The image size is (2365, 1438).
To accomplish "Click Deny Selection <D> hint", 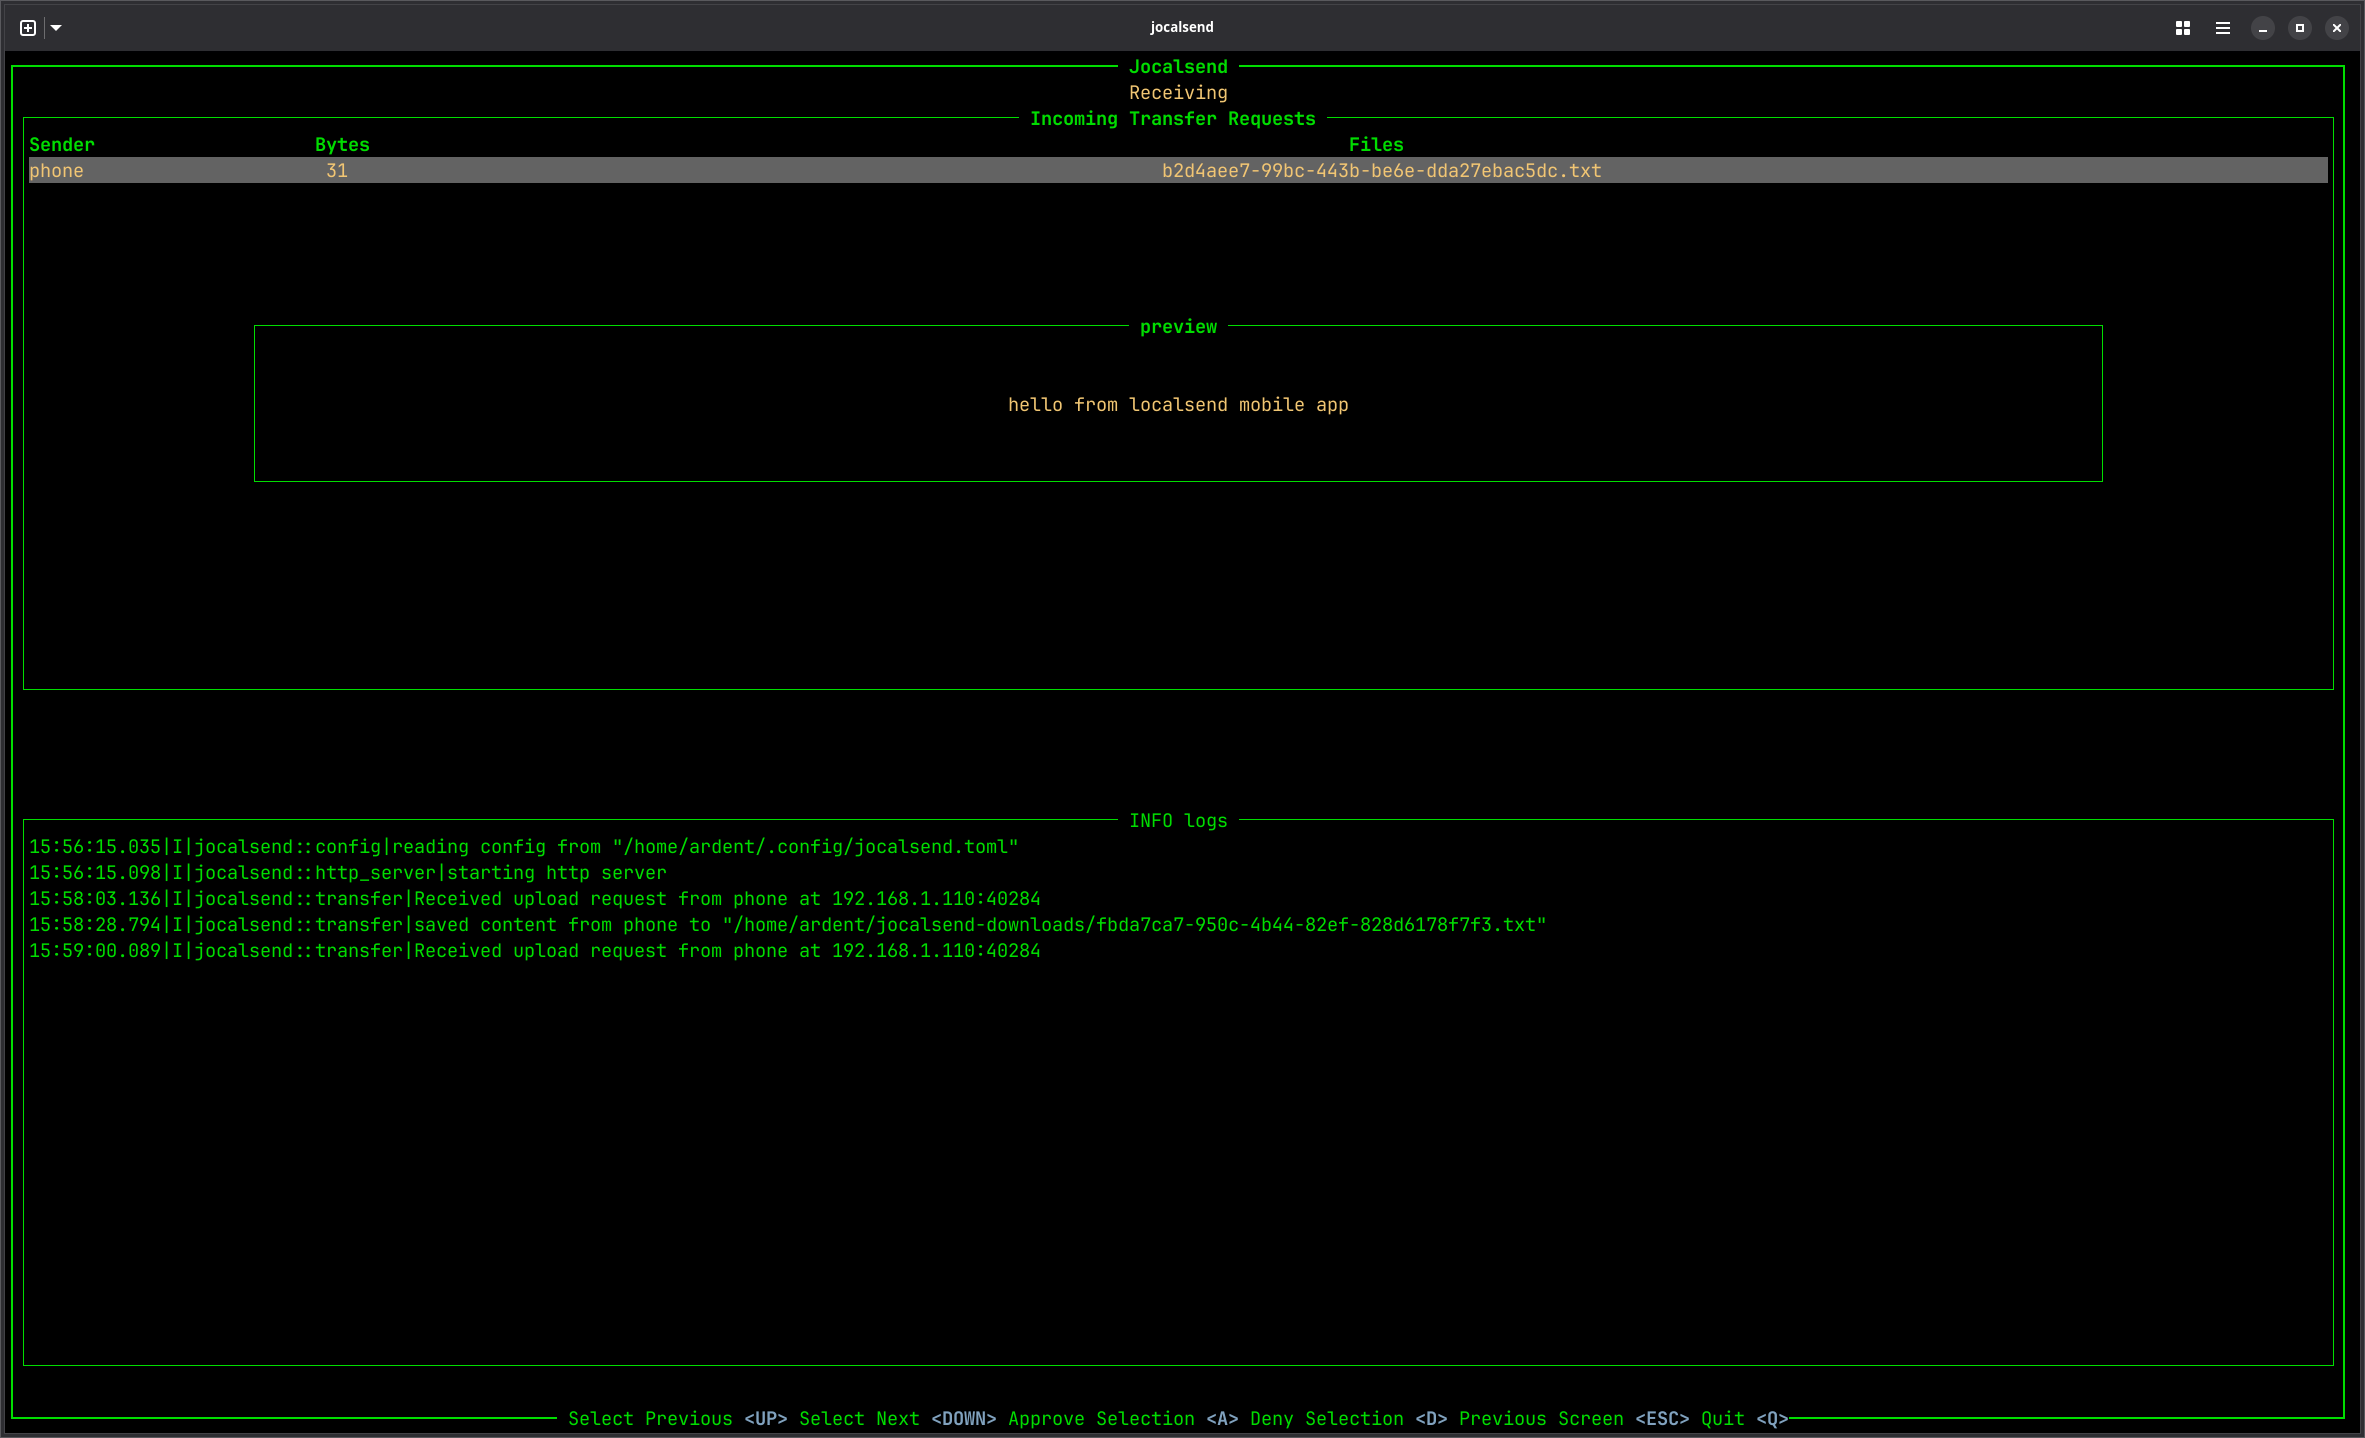I will tap(1348, 1419).
